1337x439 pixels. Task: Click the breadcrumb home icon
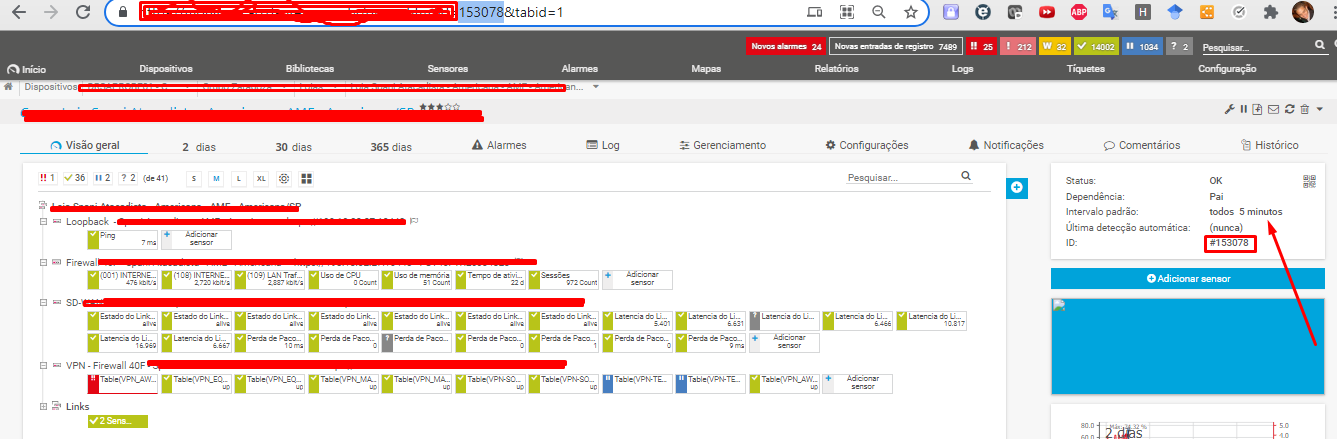(8, 87)
